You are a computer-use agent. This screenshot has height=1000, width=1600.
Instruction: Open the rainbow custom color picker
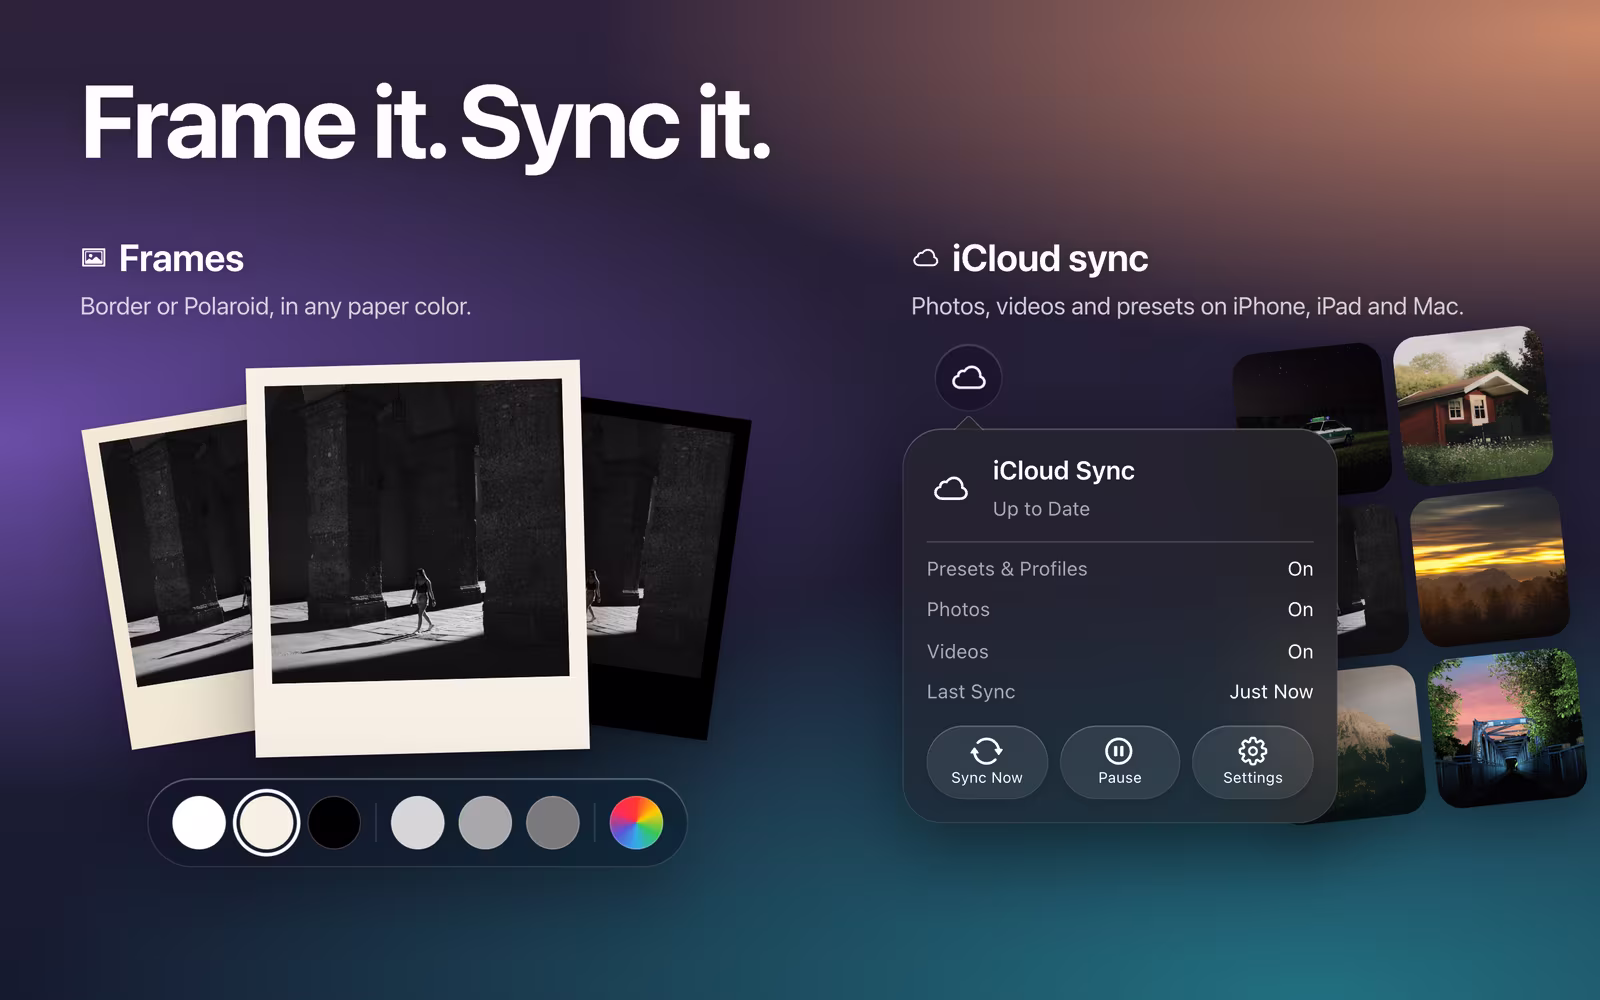[x=636, y=823]
